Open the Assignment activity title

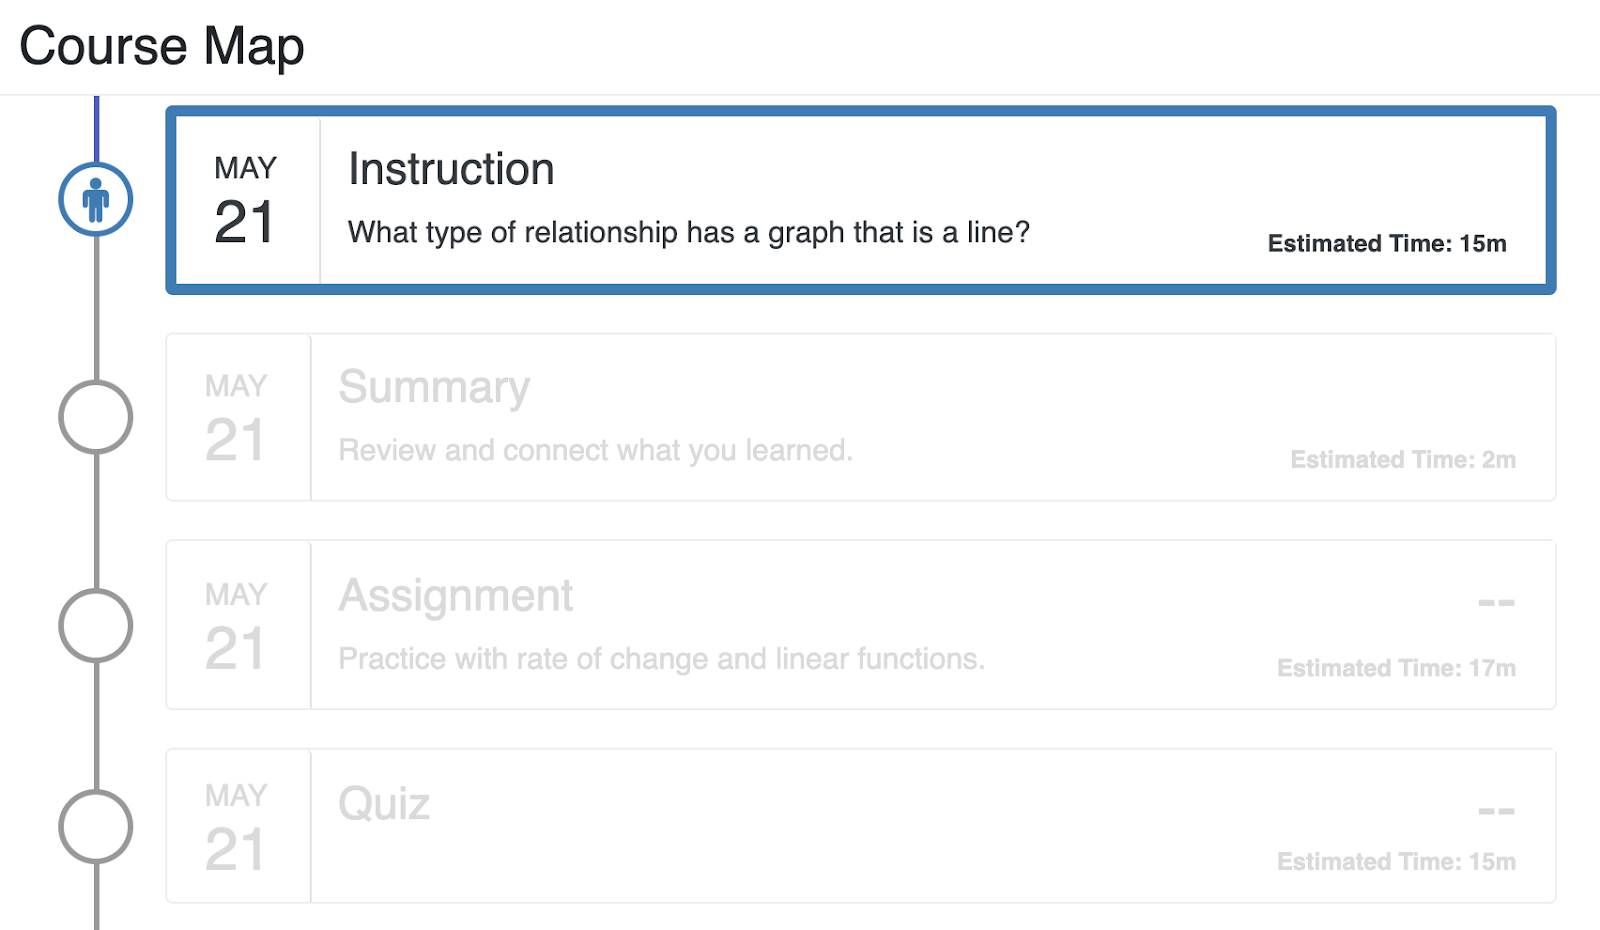pyautogui.click(x=456, y=596)
